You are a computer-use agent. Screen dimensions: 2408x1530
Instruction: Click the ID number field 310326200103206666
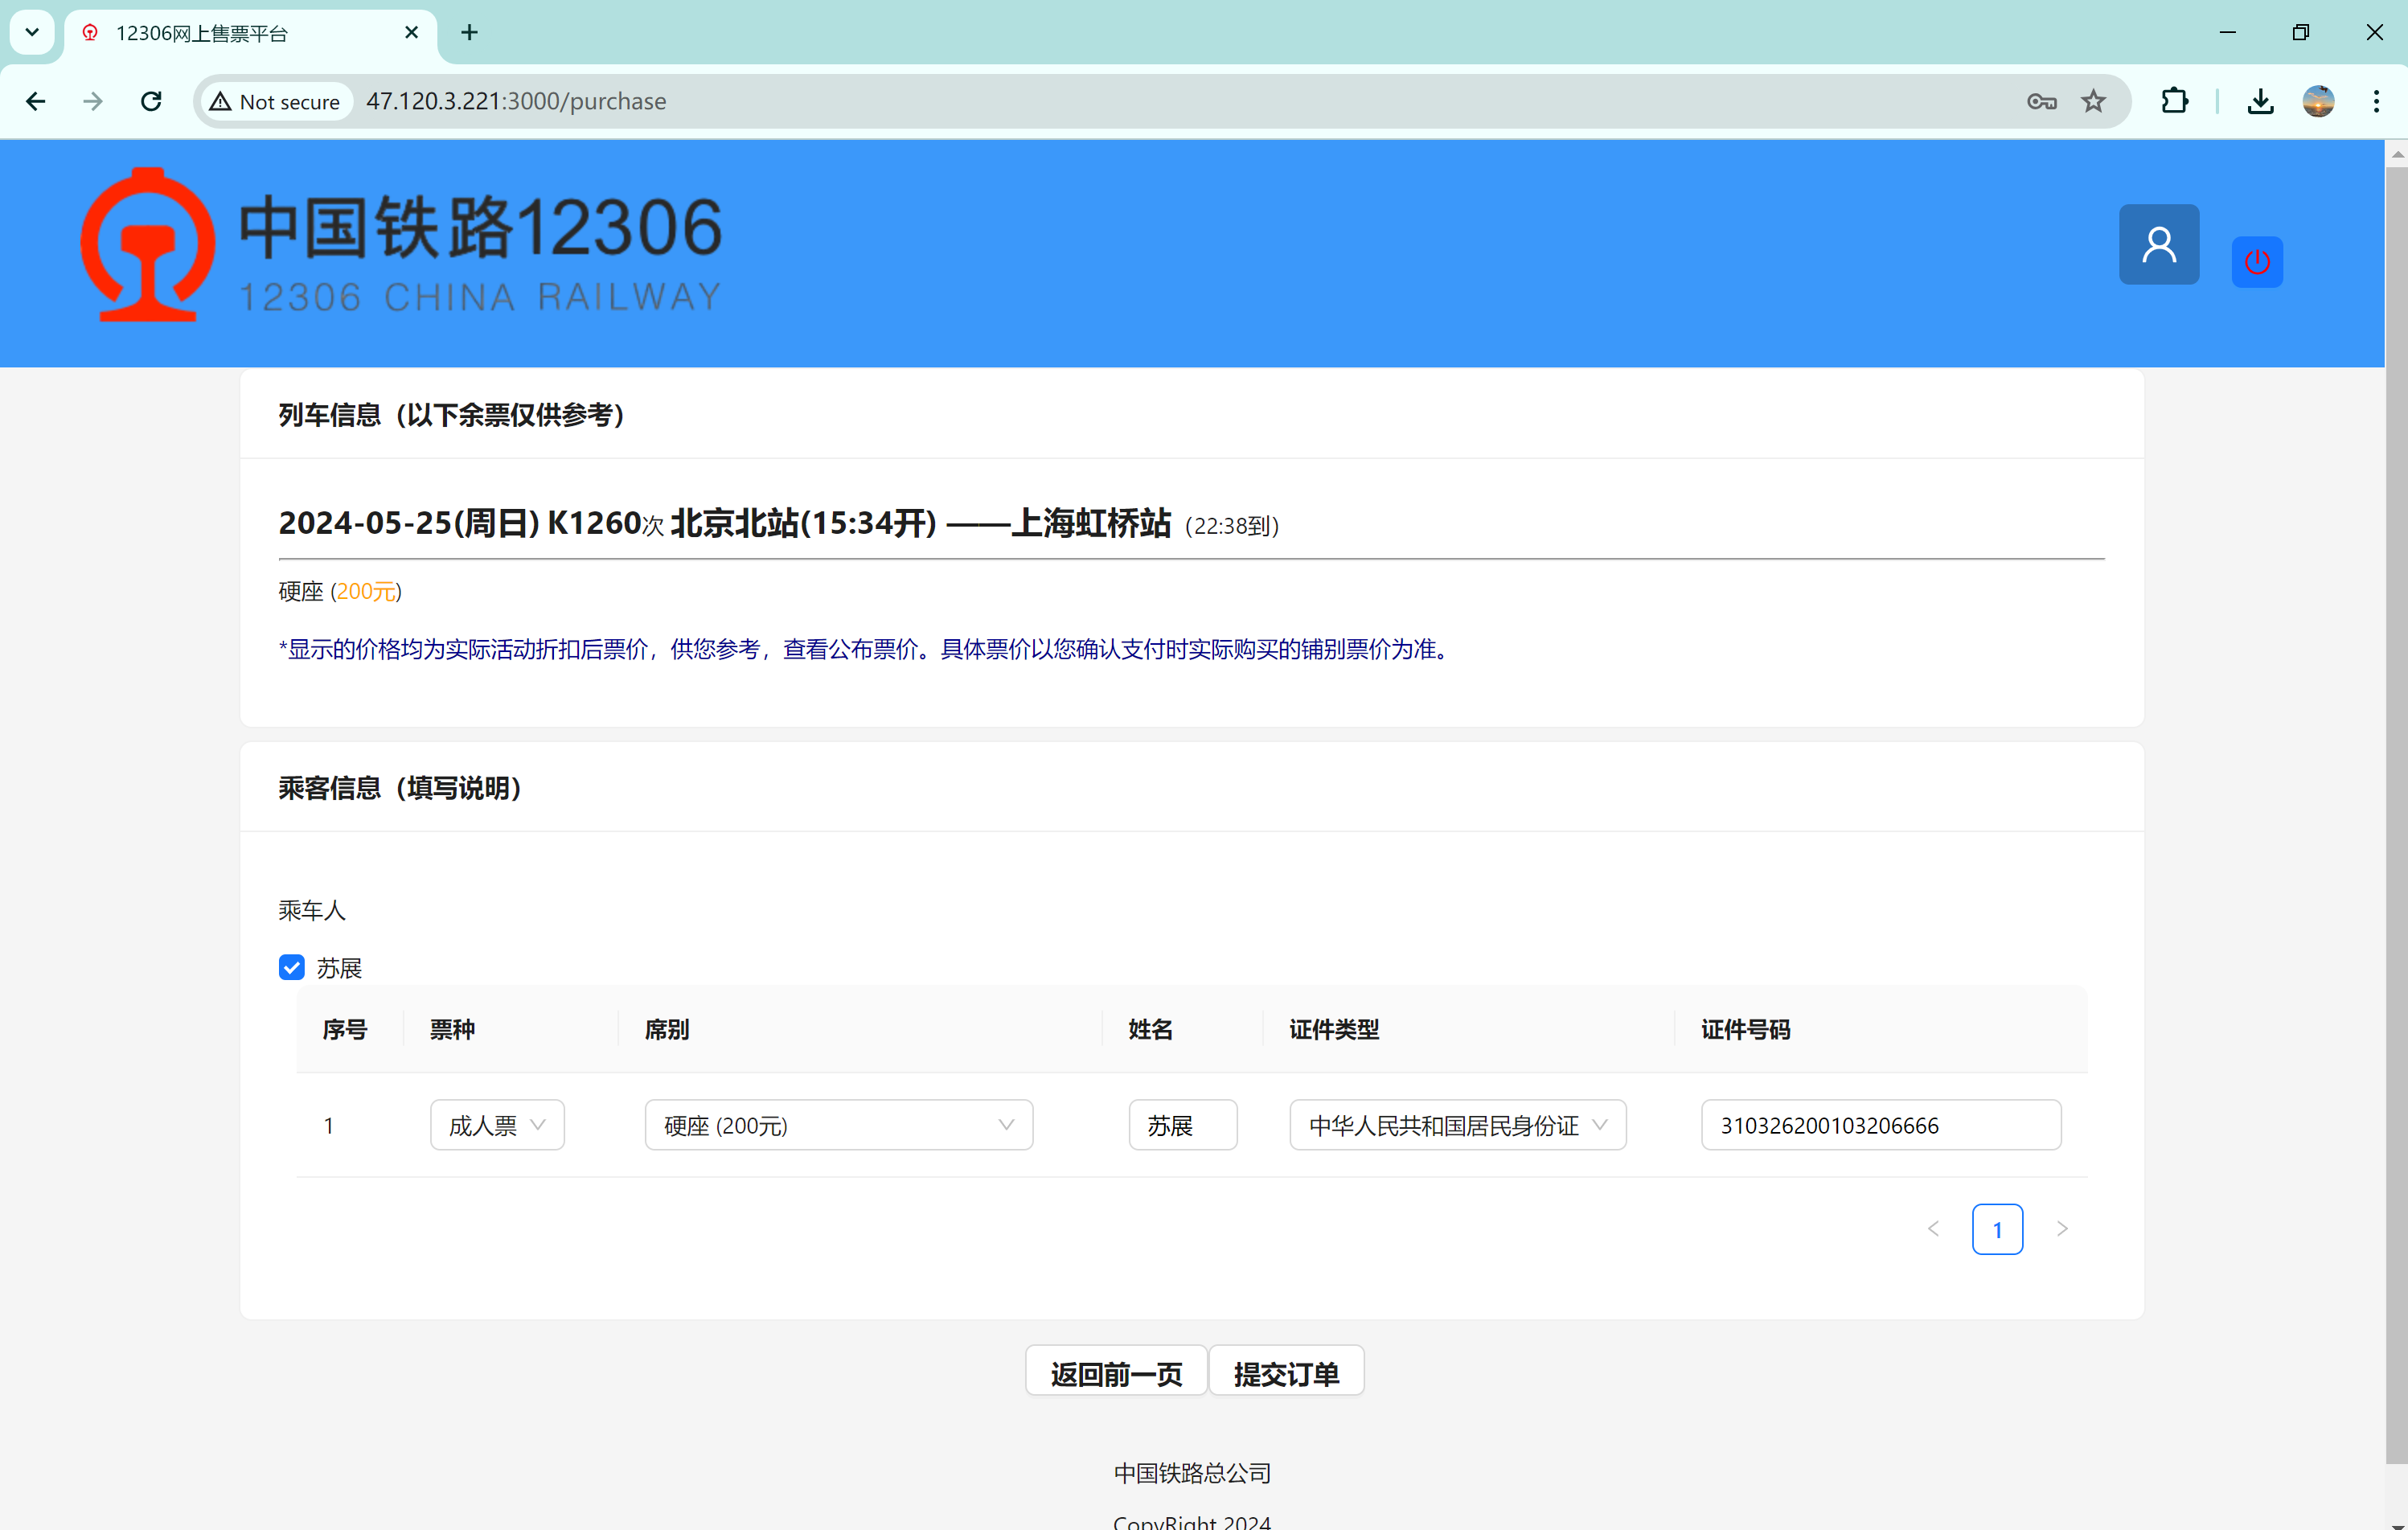pyautogui.click(x=1880, y=1125)
